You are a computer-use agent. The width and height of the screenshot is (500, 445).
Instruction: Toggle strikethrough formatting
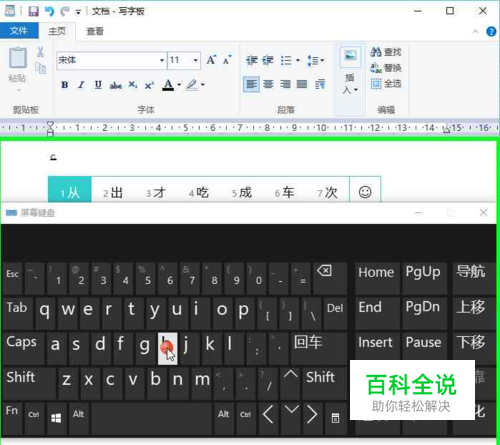pos(115,85)
